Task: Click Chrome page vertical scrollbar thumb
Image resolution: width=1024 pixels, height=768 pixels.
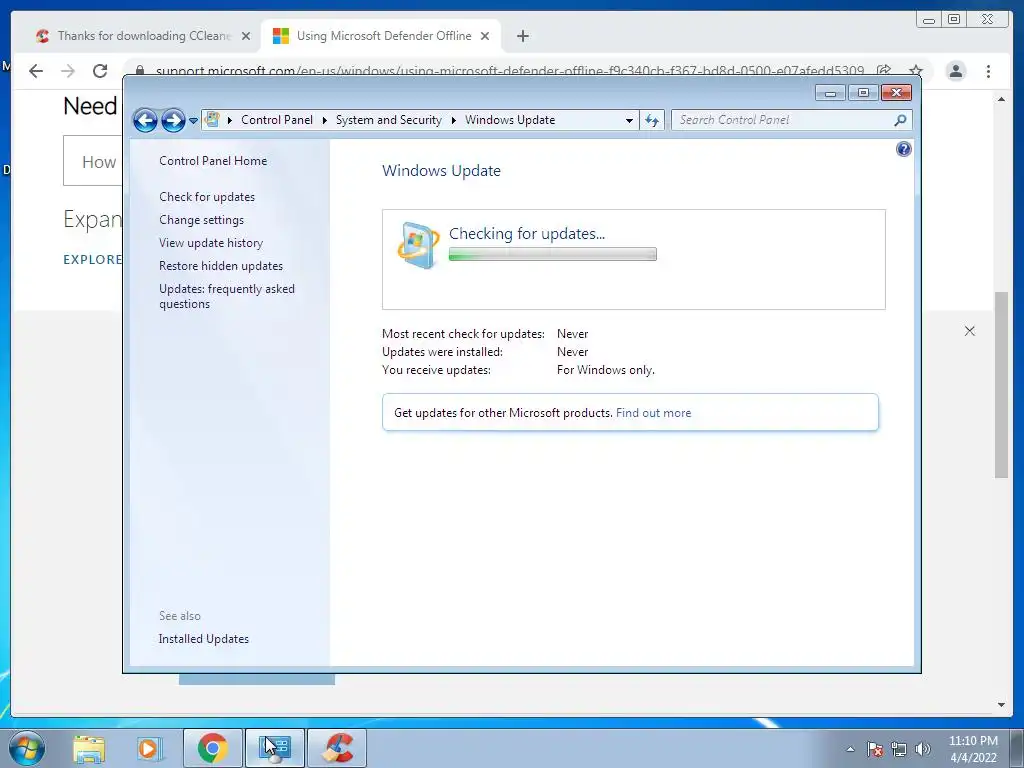Action: [1001, 385]
